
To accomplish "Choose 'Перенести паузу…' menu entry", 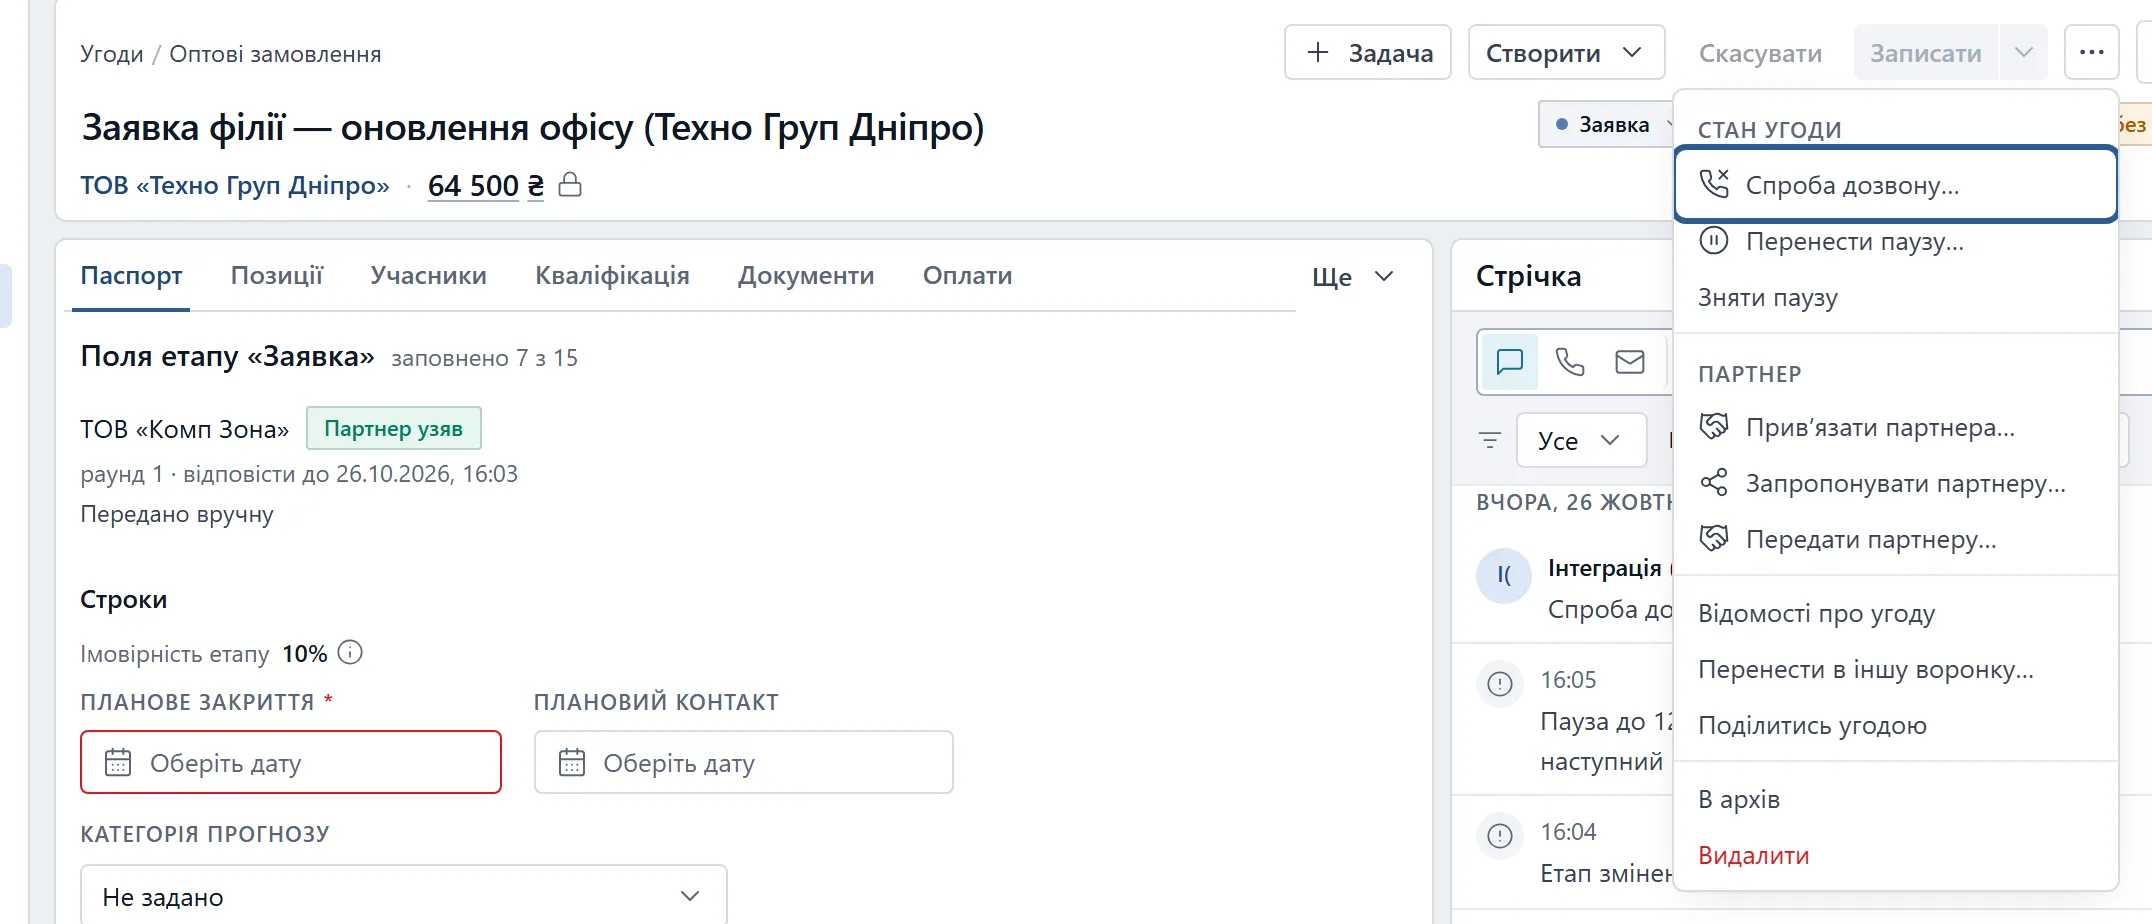I will (1896, 241).
